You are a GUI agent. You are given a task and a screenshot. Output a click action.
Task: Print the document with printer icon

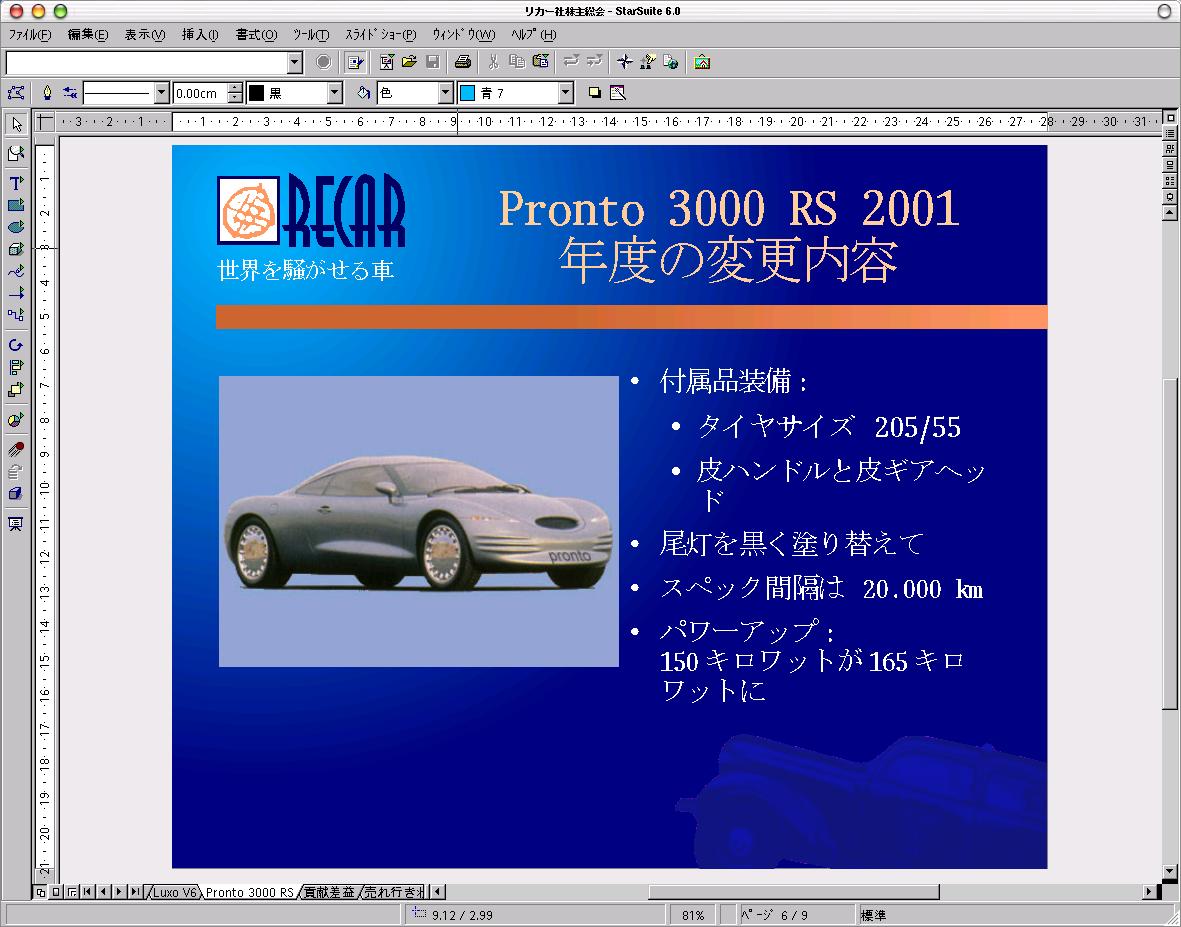[x=462, y=62]
